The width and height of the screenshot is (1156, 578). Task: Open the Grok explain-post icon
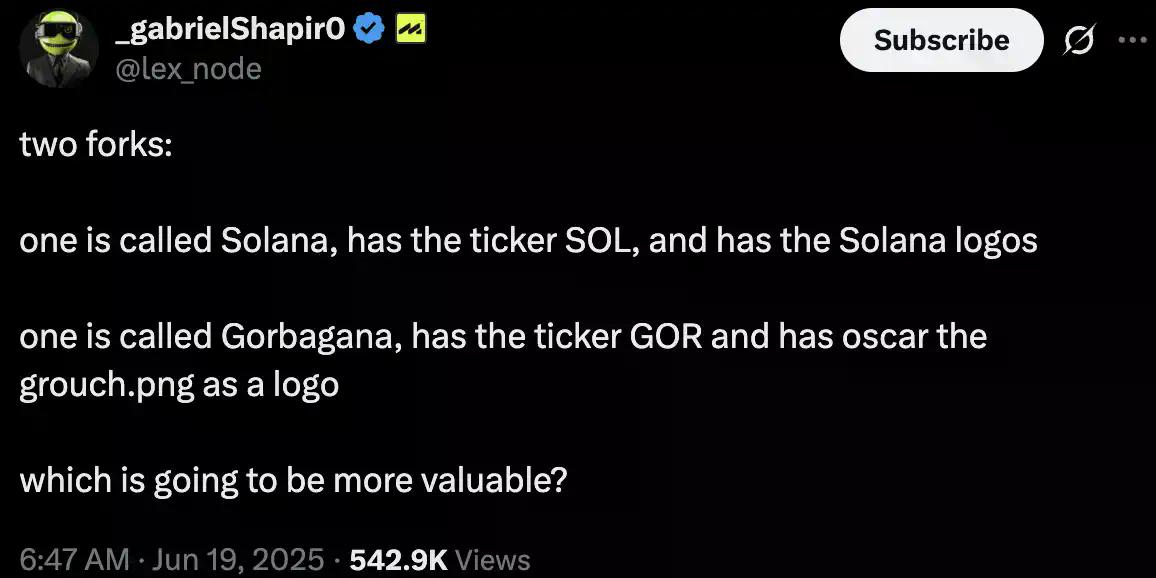[1081, 41]
